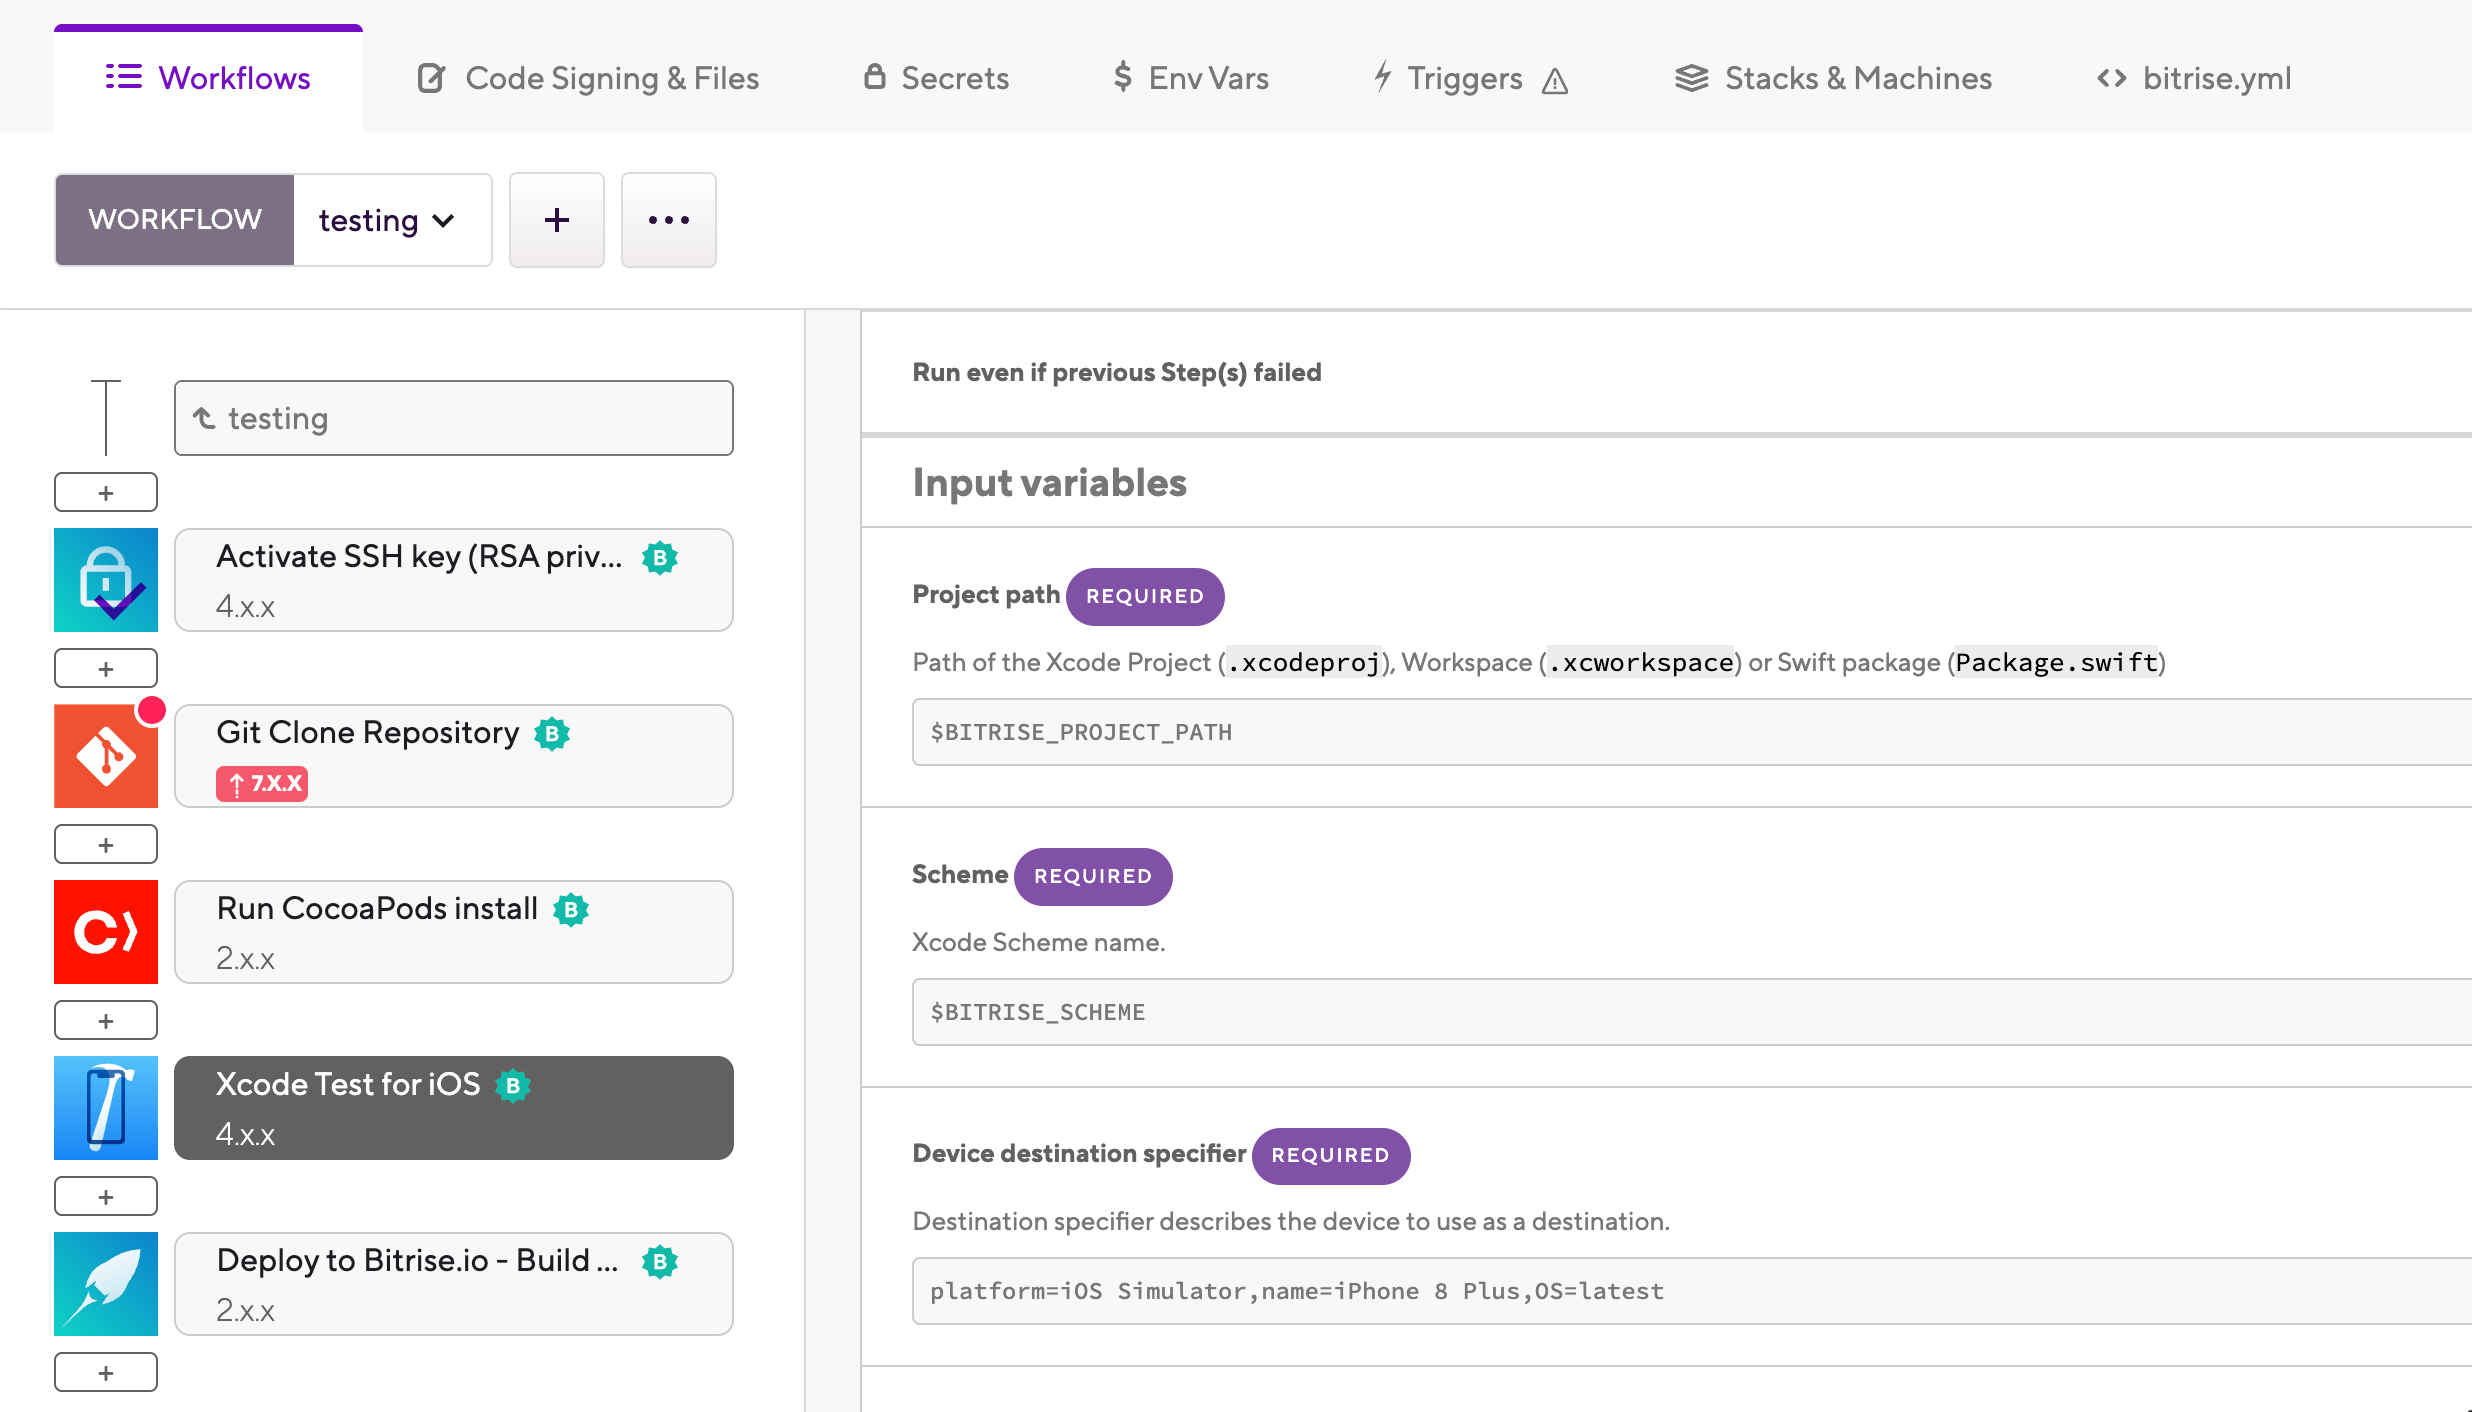Click the Git Clone Repository step icon

[x=105, y=755]
